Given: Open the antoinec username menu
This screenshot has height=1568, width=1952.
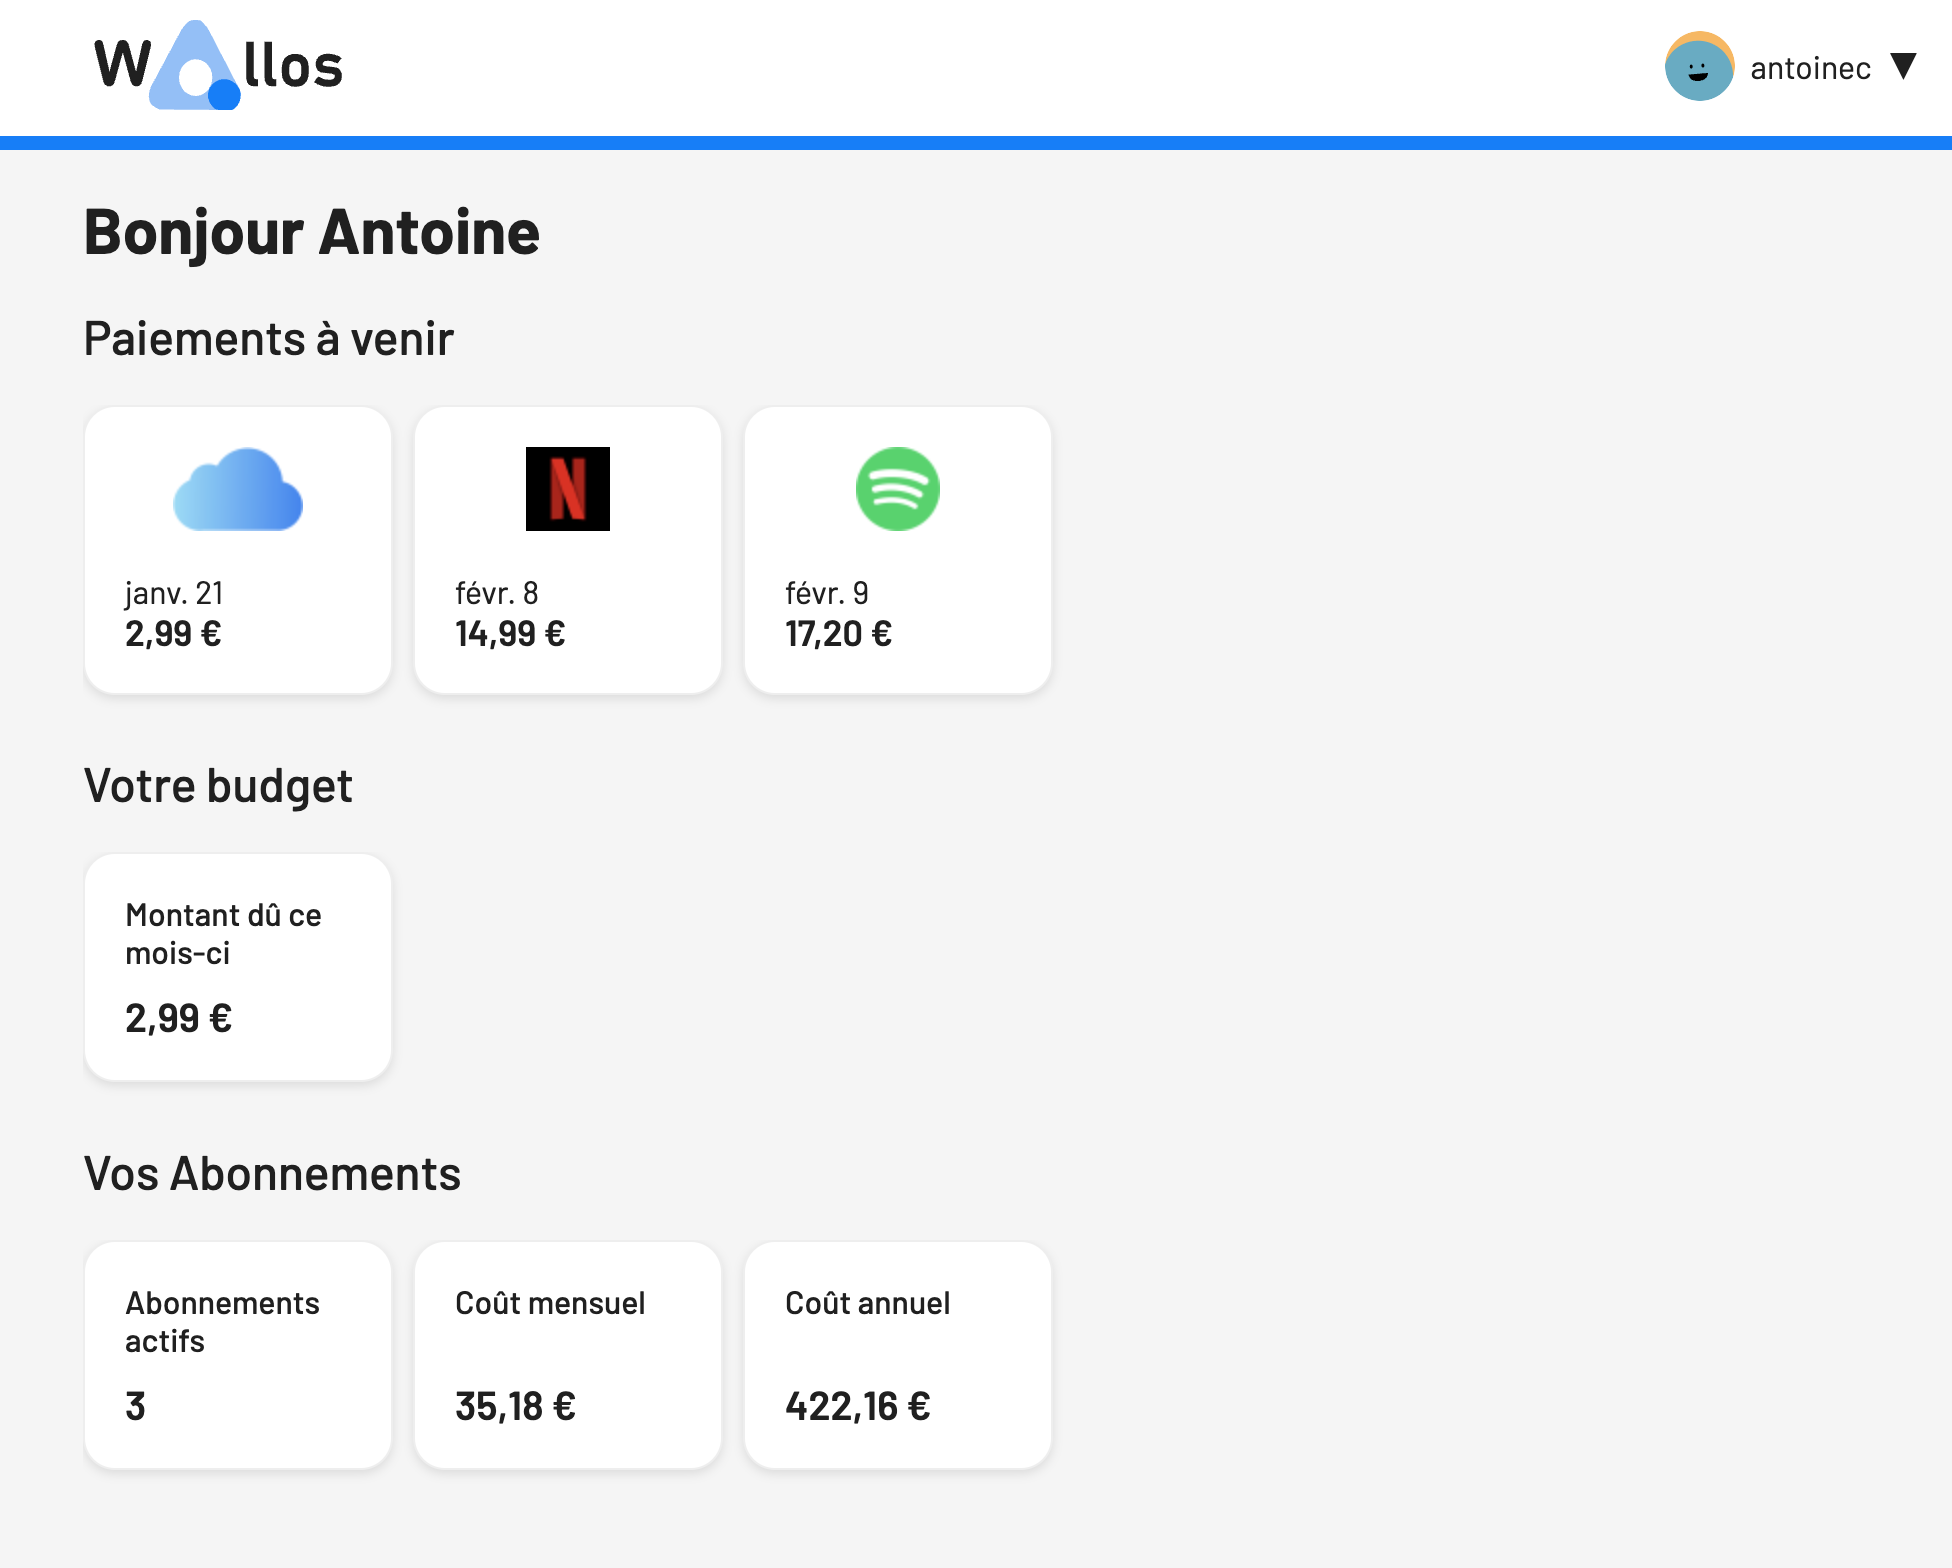Looking at the screenshot, I should point(1810,68).
